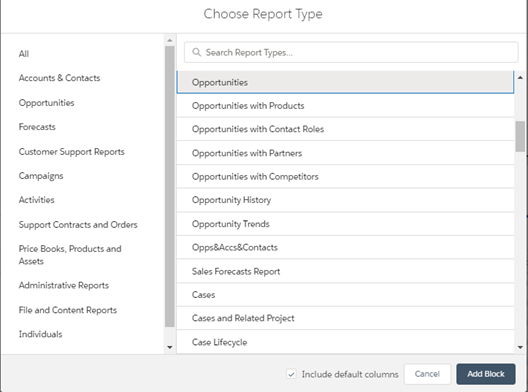Screen dimensions: 528x392
Task: Select File and Content Reports category
Action: [x=68, y=310]
